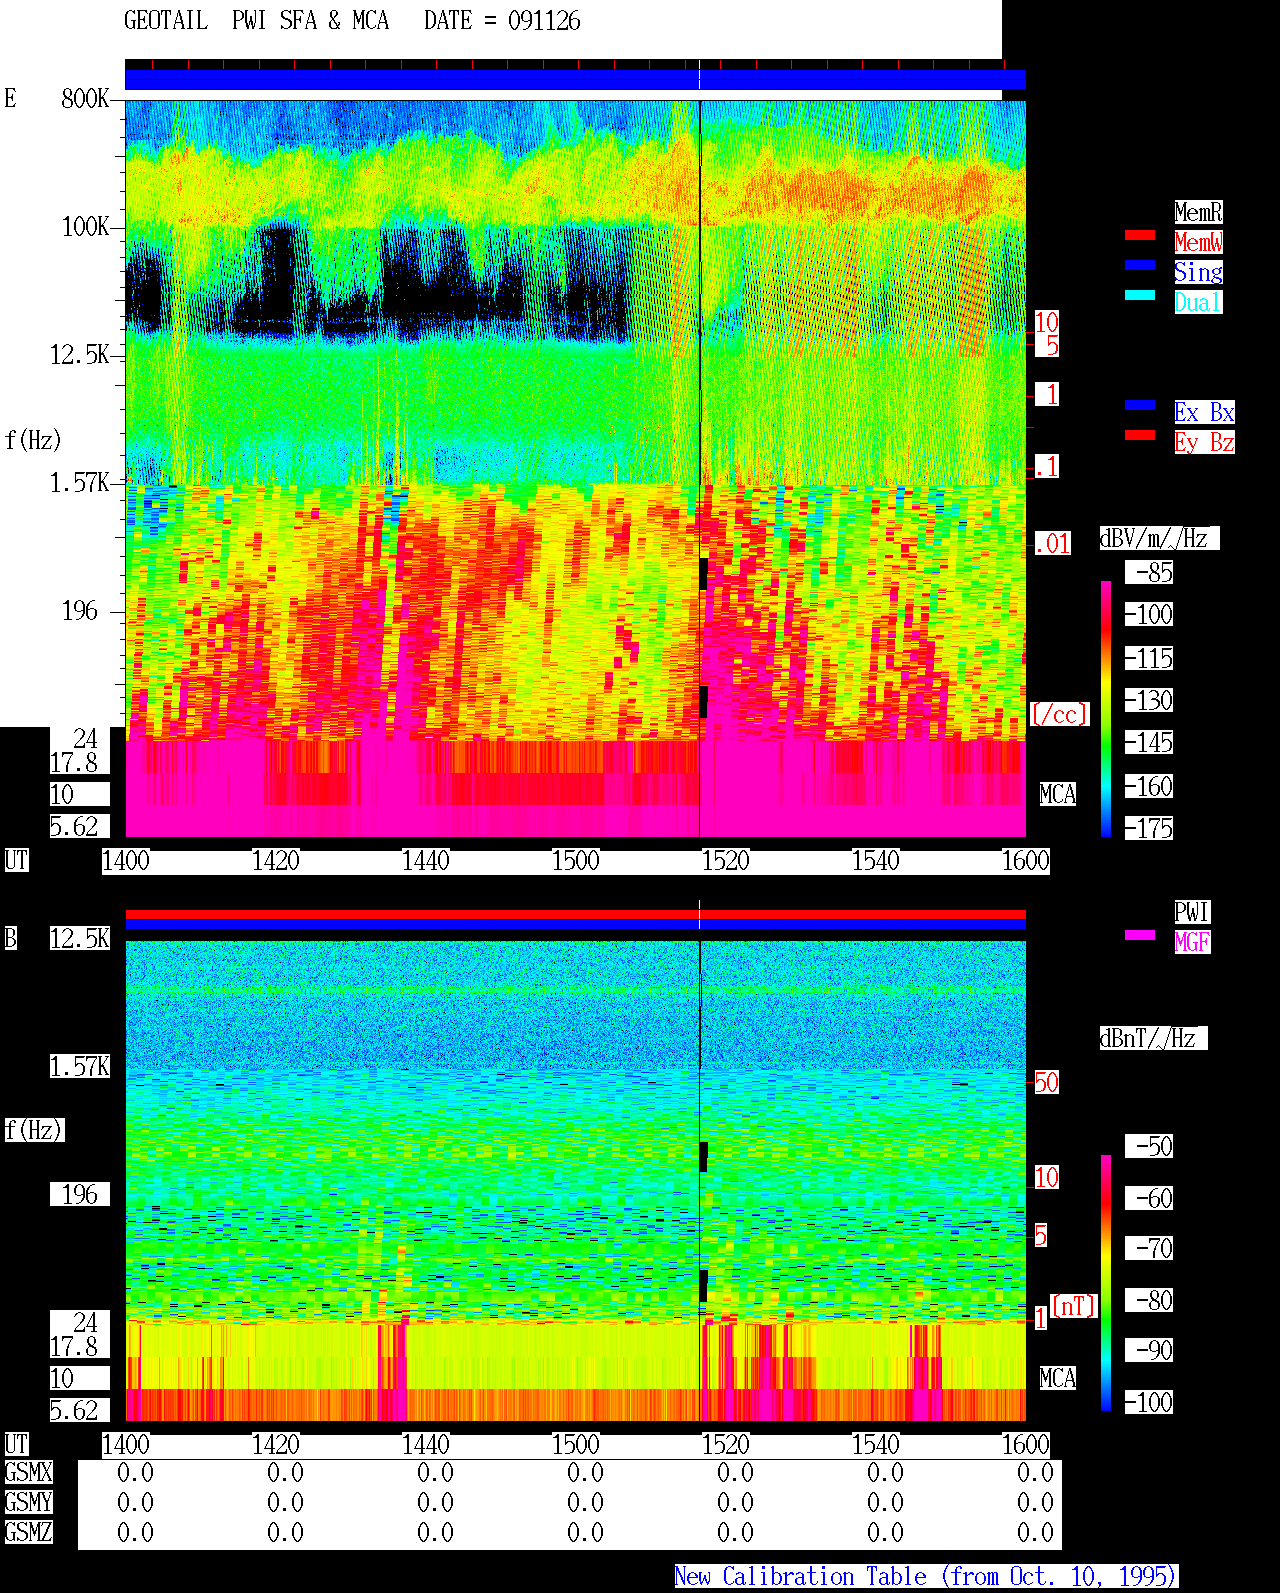The image size is (1280, 1593).
Task: Click the blue Sing legend swatch
Action: pyautogui.click(x=1140, y=265)
